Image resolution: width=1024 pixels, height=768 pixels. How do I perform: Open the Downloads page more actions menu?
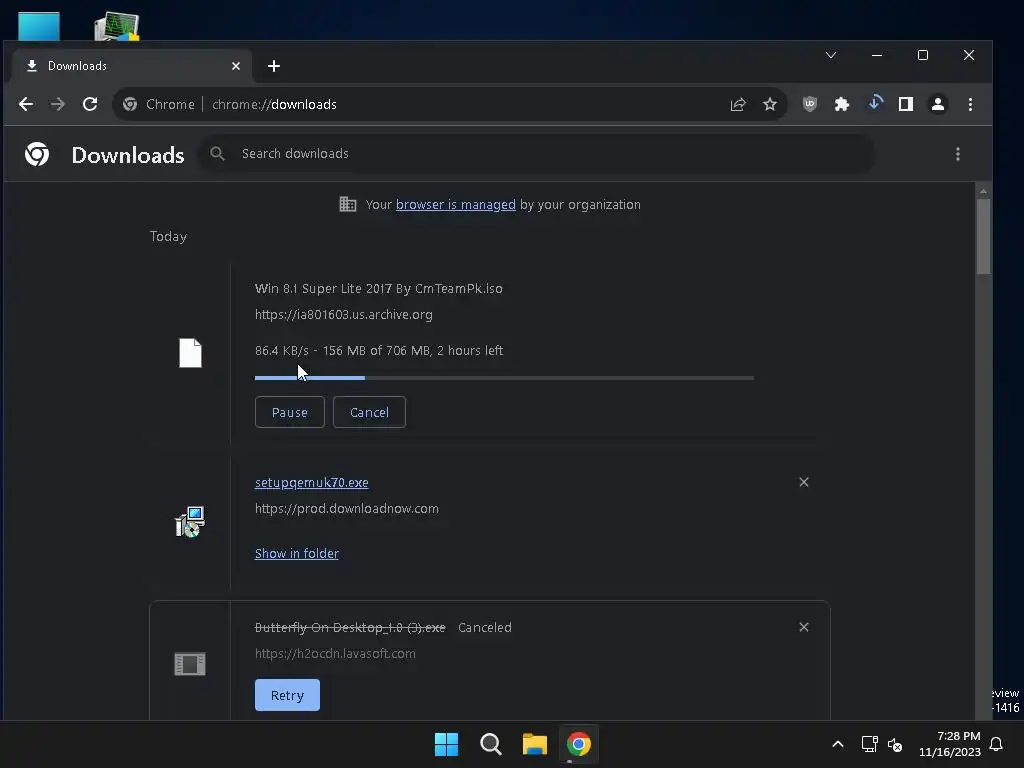(957, 154)
